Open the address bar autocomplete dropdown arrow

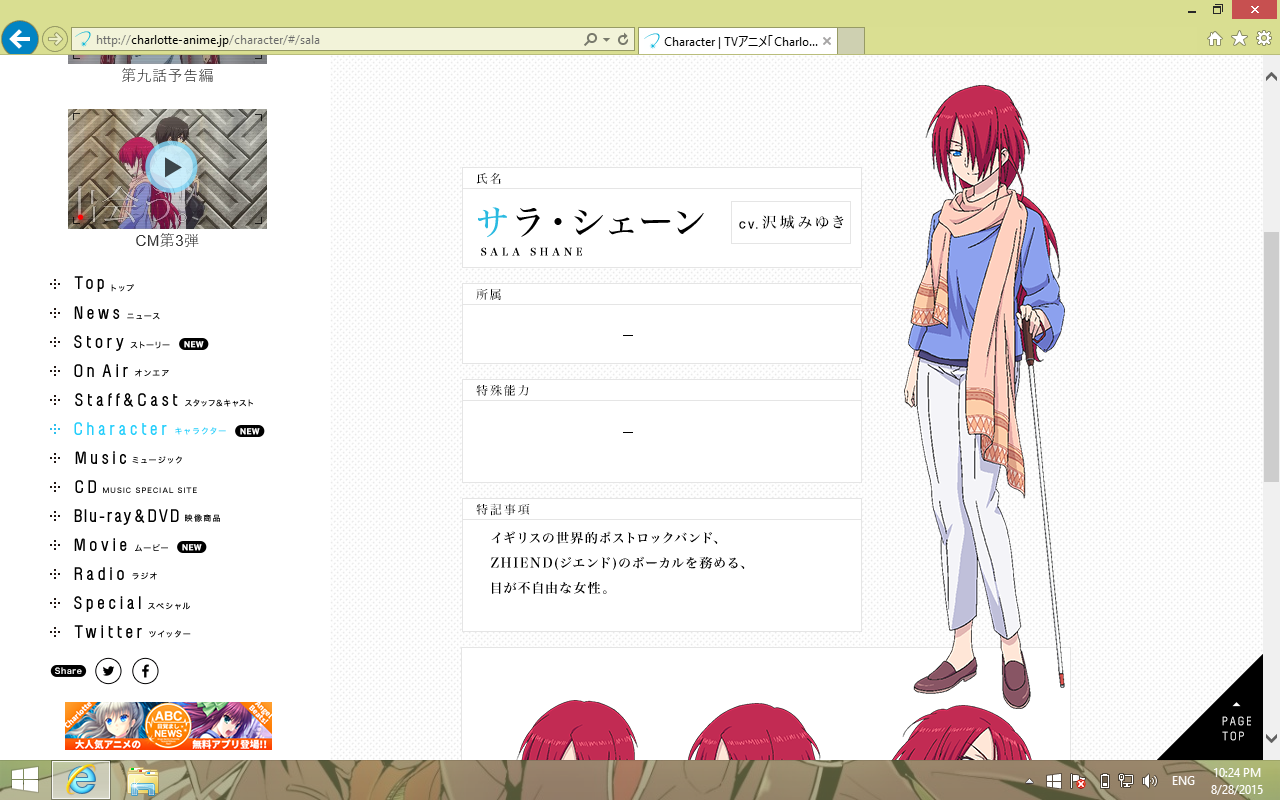(606, 40)
